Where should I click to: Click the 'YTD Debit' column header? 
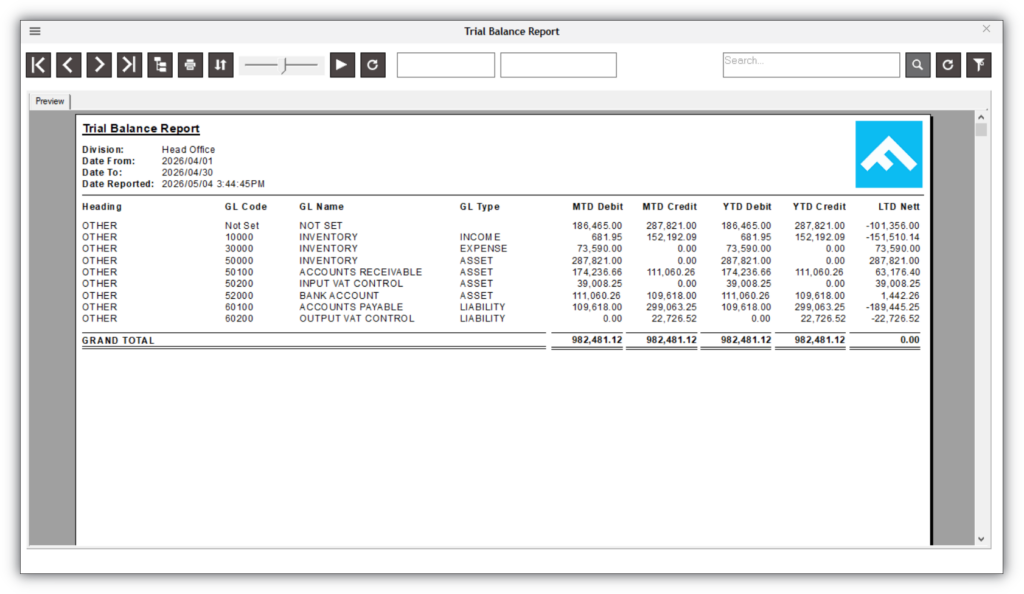tap(747, 206)
